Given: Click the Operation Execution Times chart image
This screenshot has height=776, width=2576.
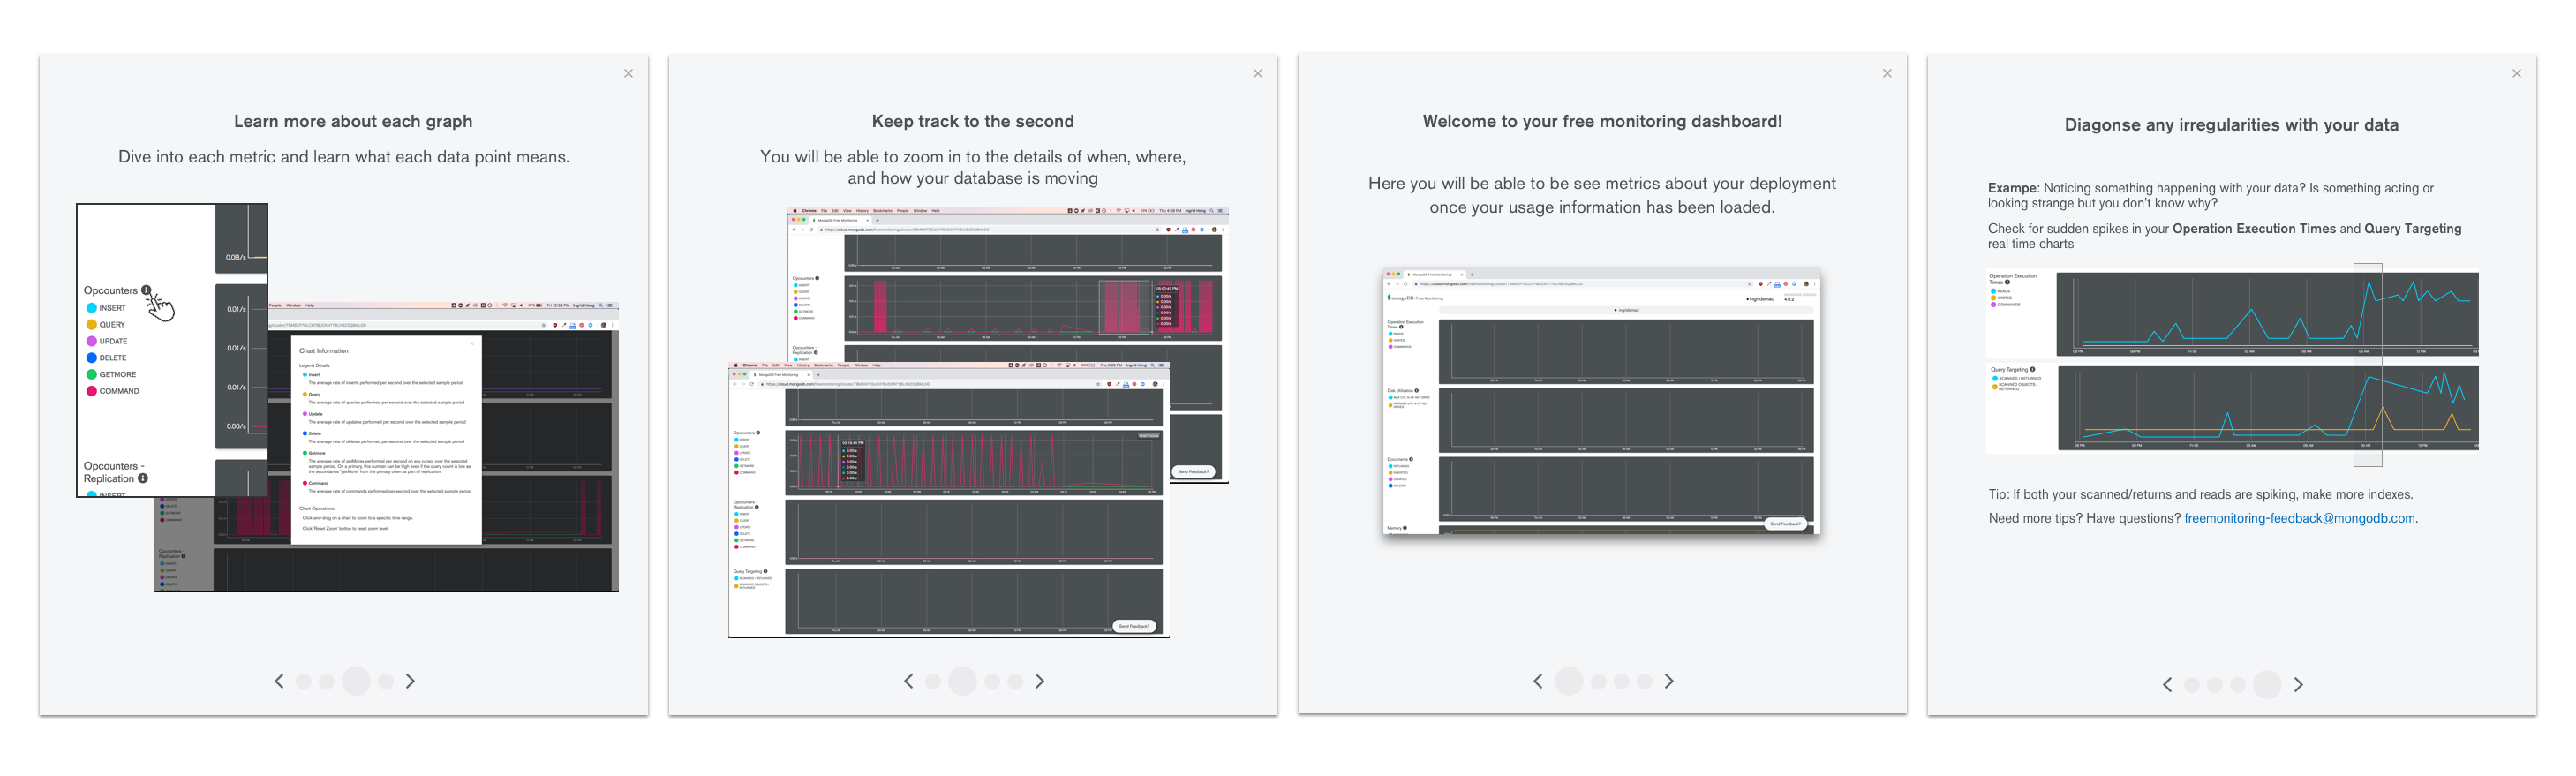Looking at the screenshot, I should [x=2232, y=314].
